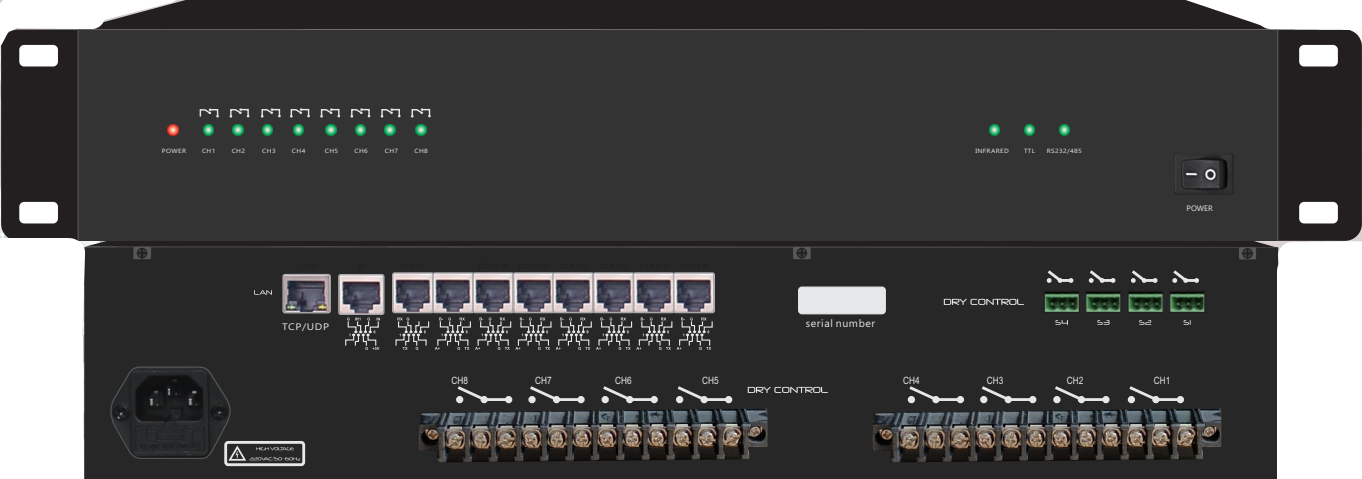Click the S2 dry control green terminal

point(1145,302)
